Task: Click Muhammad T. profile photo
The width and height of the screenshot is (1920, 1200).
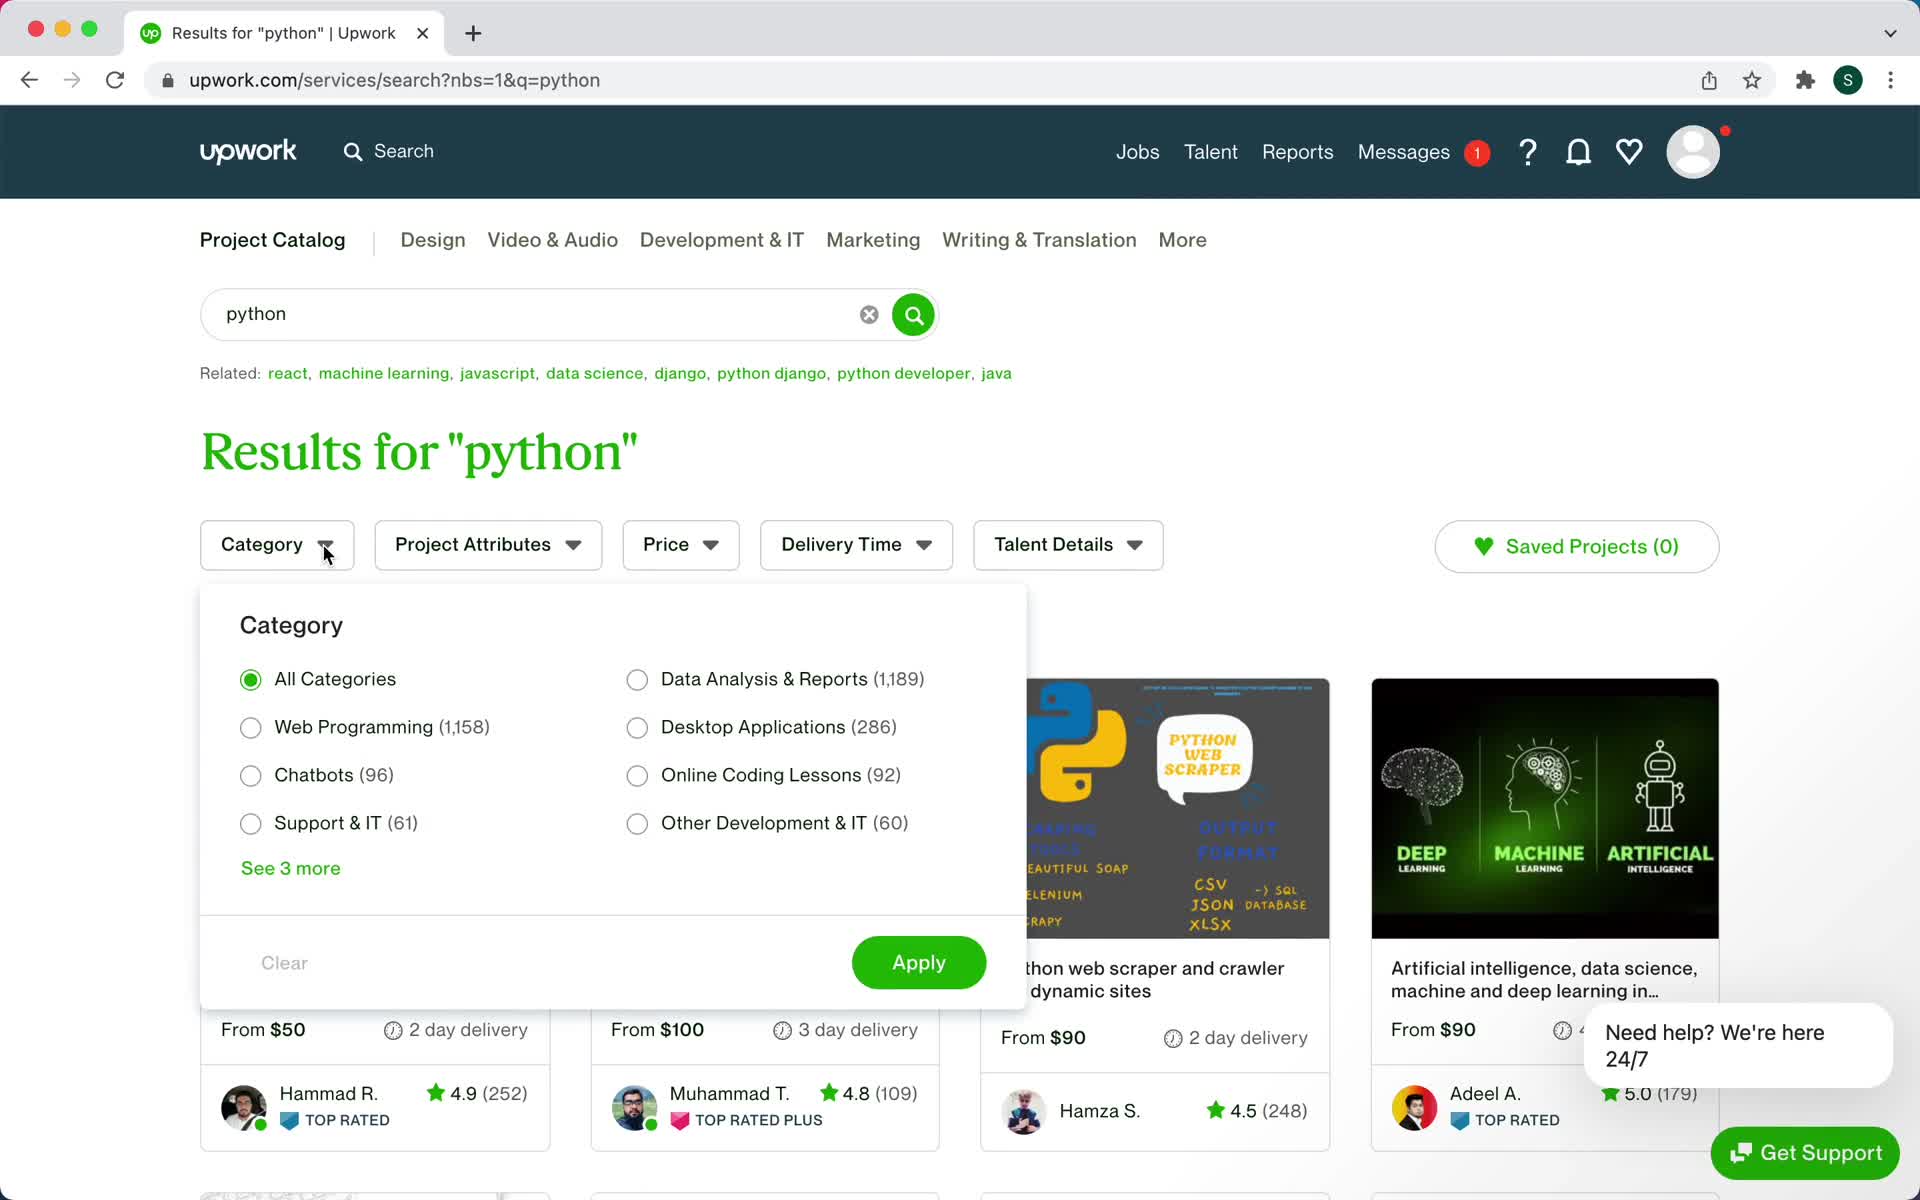Action: pyautogui.click(x=634, y=1107)
